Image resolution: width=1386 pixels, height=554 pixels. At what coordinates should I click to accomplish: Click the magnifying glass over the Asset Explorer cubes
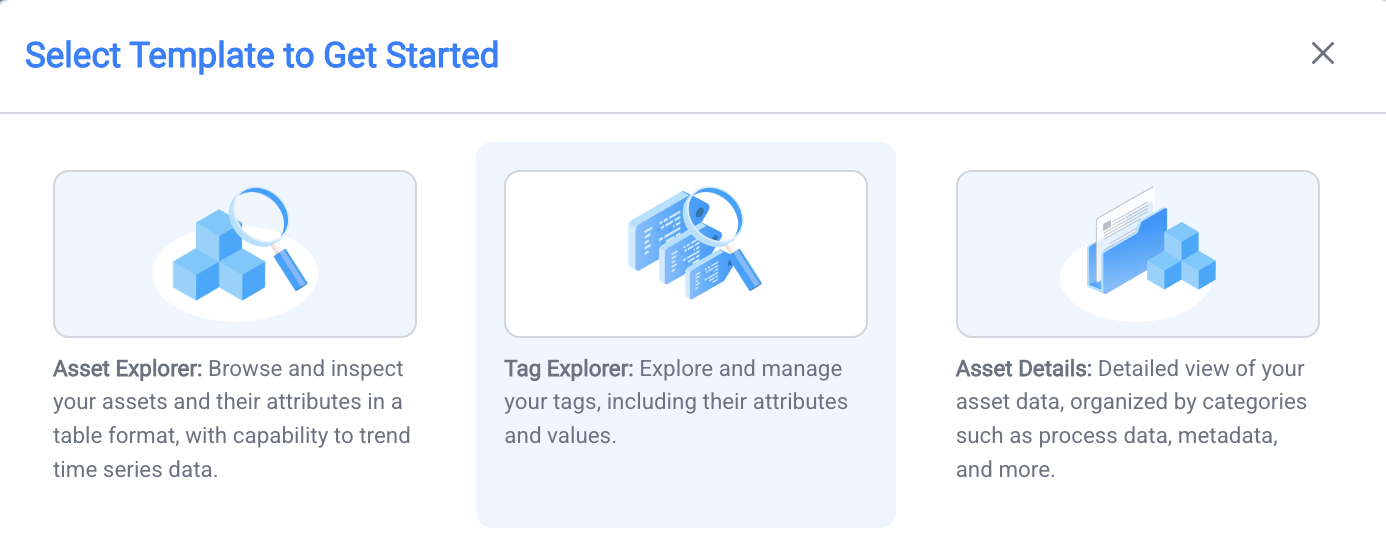(258, 214)
